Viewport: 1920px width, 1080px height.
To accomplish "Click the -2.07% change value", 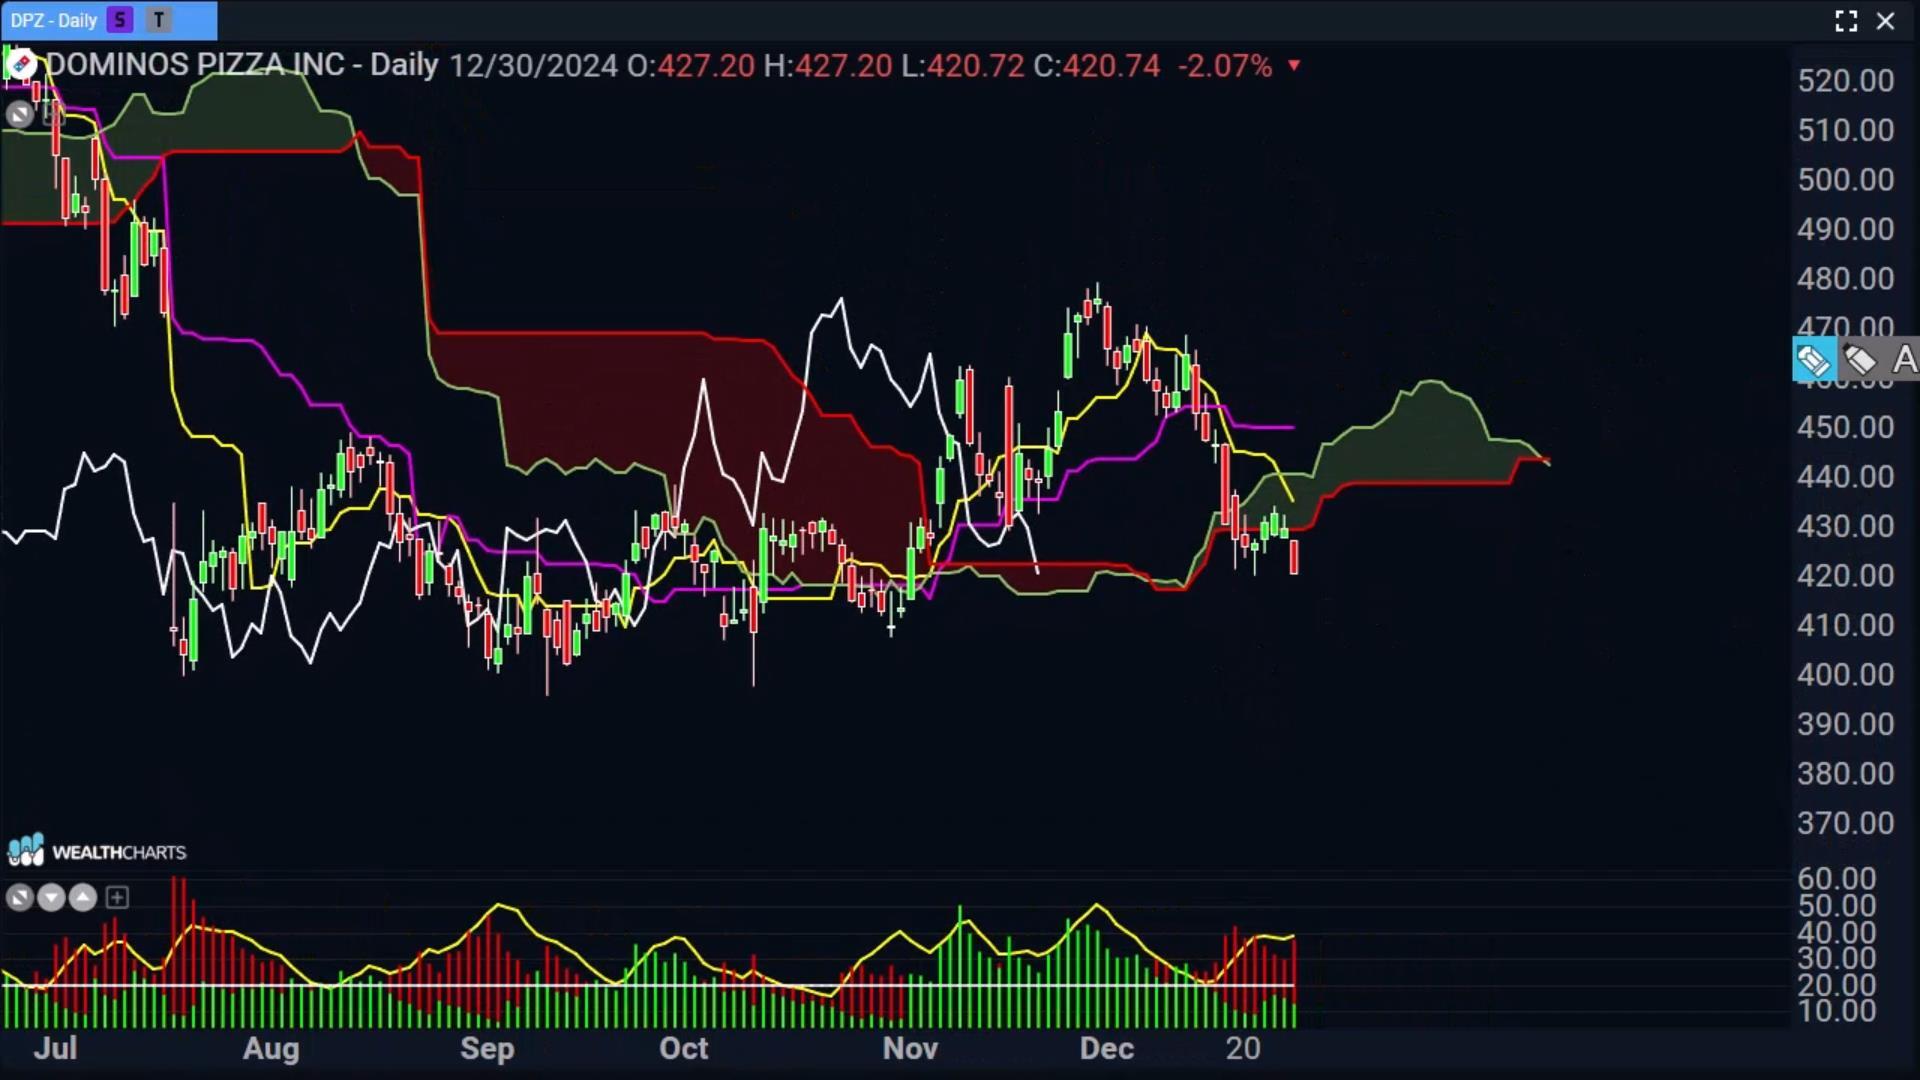I will (x=1225, y=66).
